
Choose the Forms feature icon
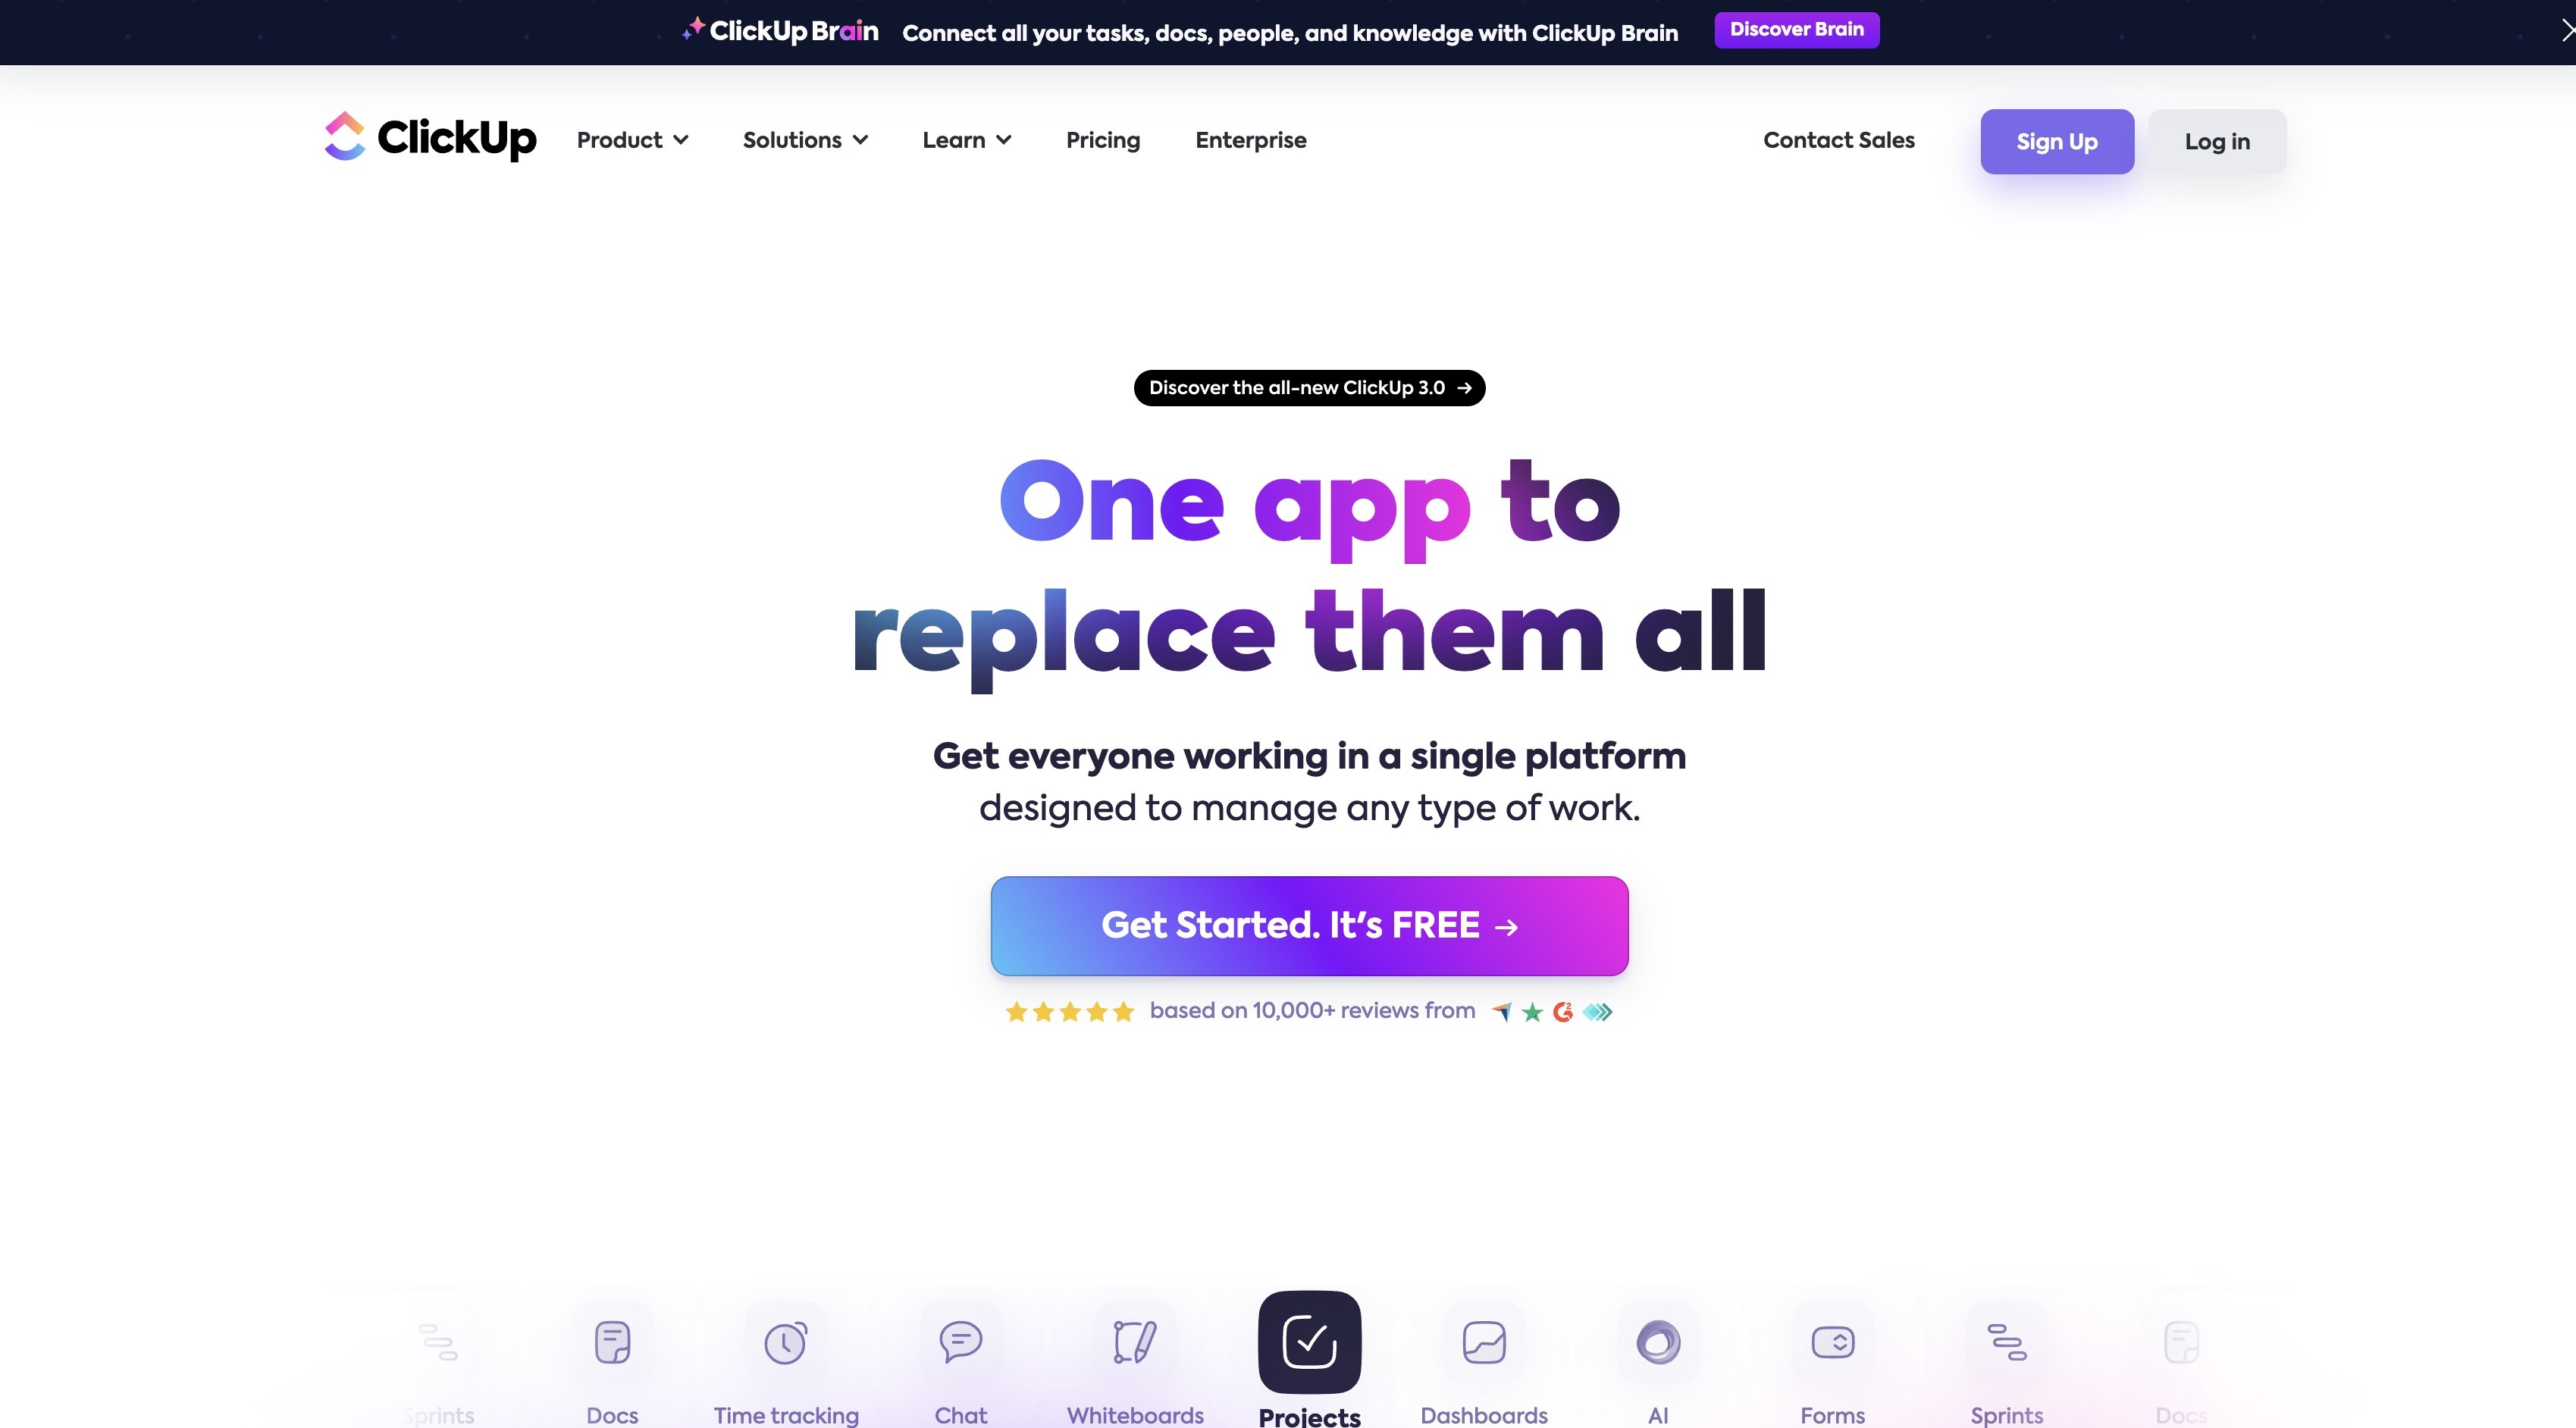click(1833, 1342)
